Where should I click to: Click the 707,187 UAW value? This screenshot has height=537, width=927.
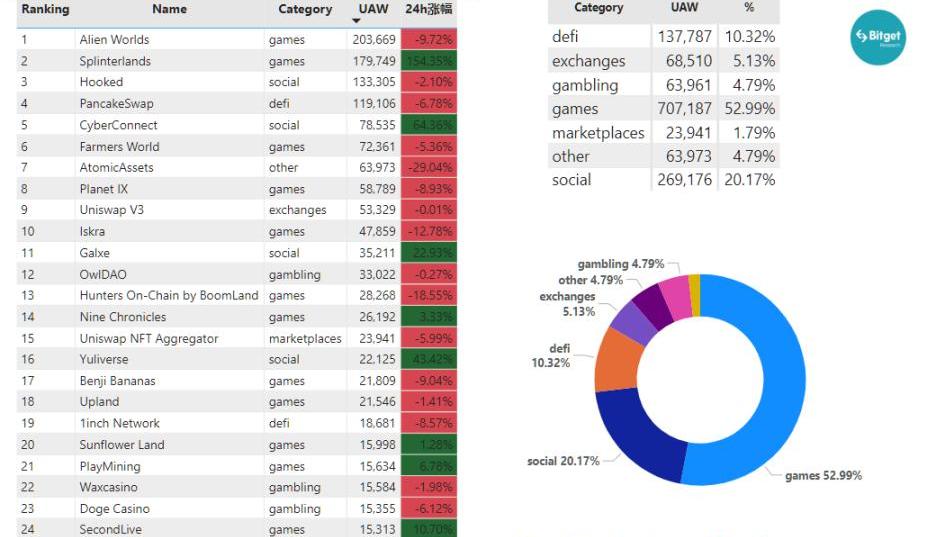coord(685,109)
